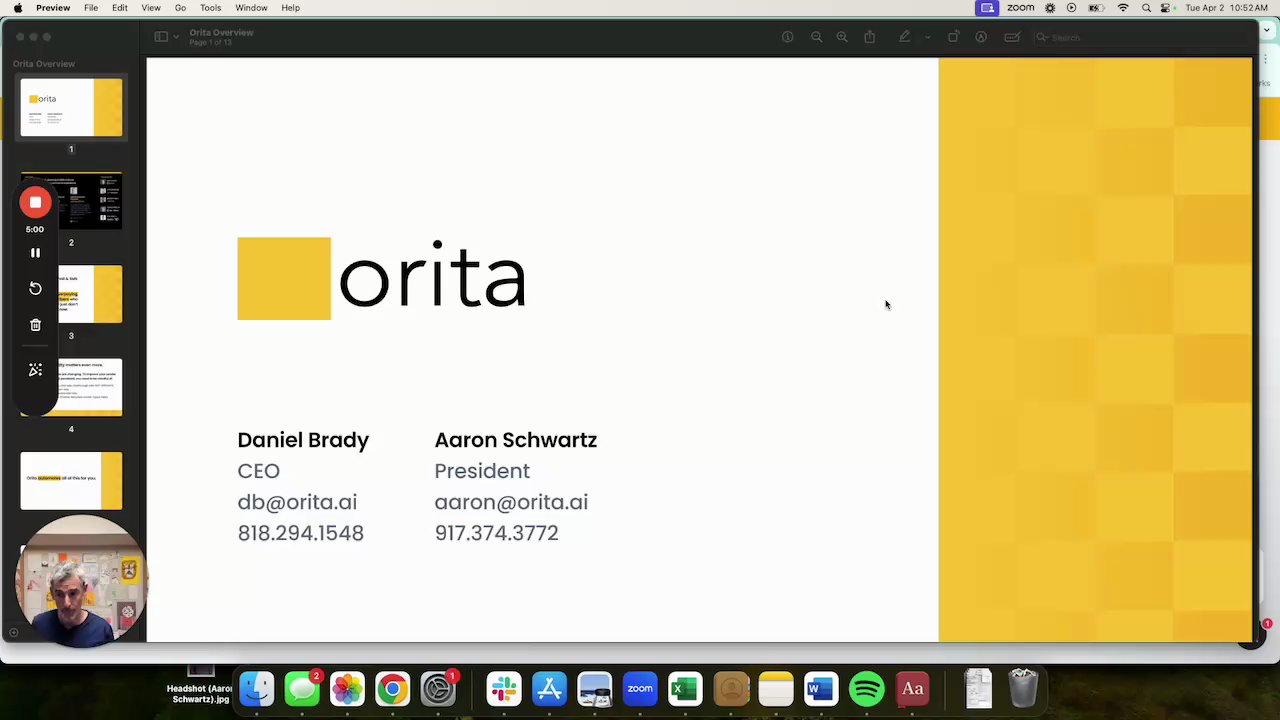Open System Settings from the Dock
Screen dimensions: 1280x720
tap(438, 689)
